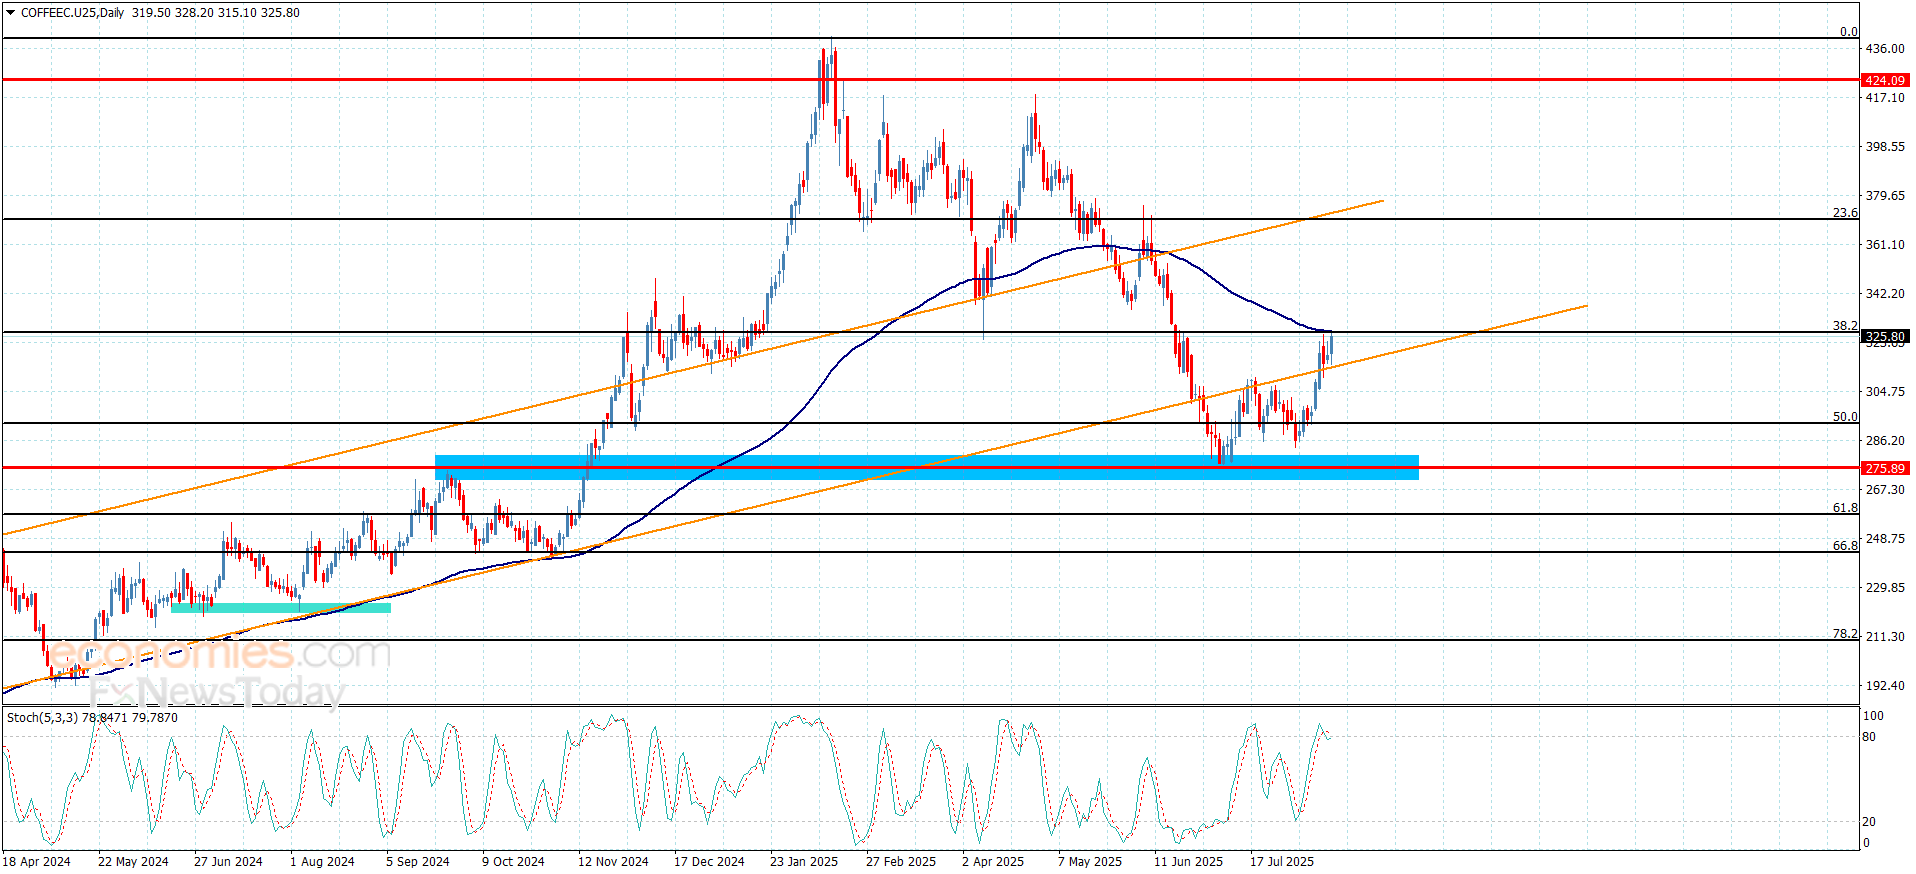Viewport: 1916px width, 874px height.
Task: Click the 23 Jan 2025 date label
Action: pyautogui.click(x=804, y=862)
